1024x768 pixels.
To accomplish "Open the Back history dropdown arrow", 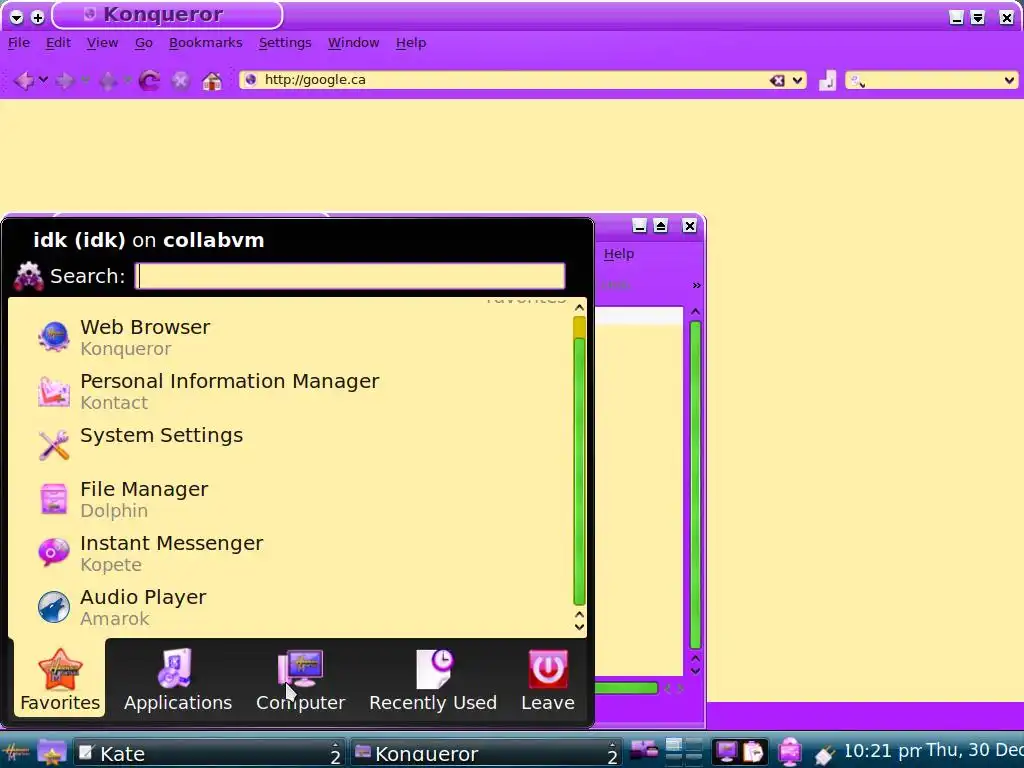I will [43, 80].
